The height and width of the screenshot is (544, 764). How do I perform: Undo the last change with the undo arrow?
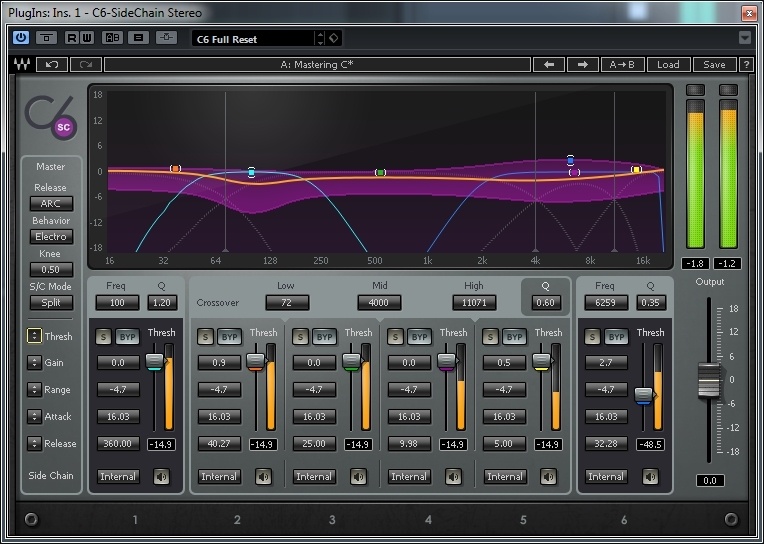(52, 64)
